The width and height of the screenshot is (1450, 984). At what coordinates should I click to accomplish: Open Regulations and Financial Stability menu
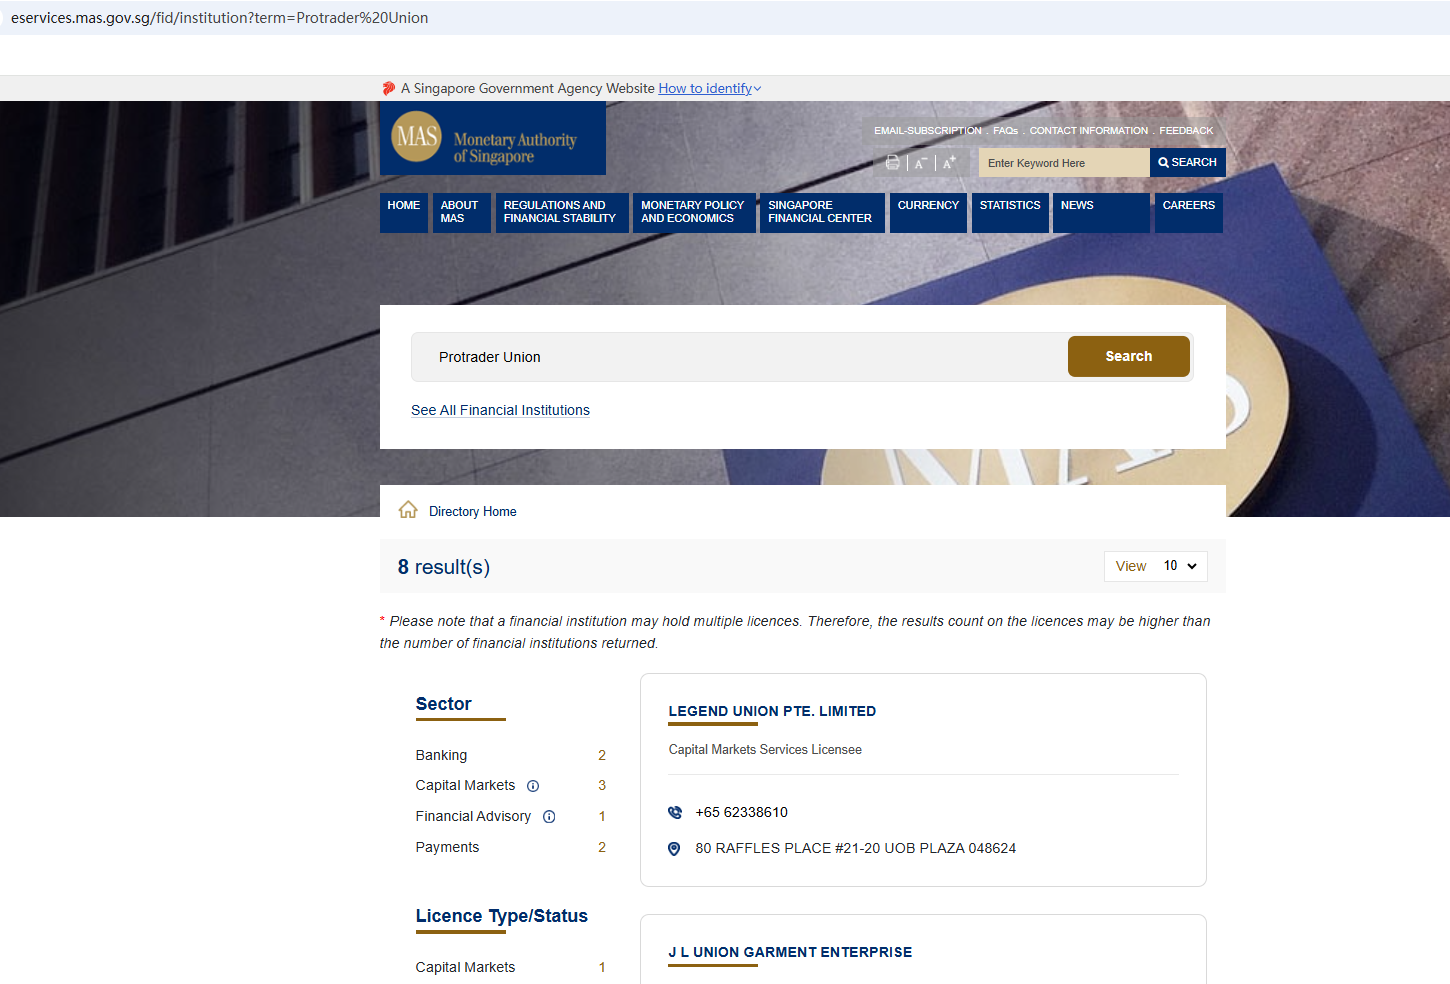click(561, 212)
